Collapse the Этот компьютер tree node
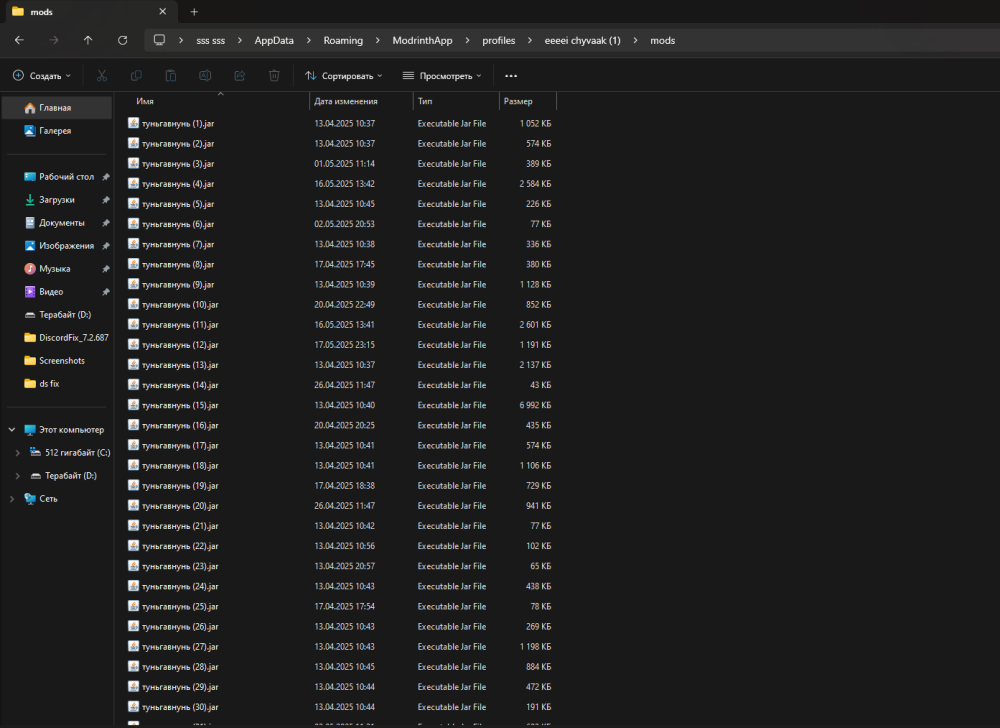 tap(11, 430)
